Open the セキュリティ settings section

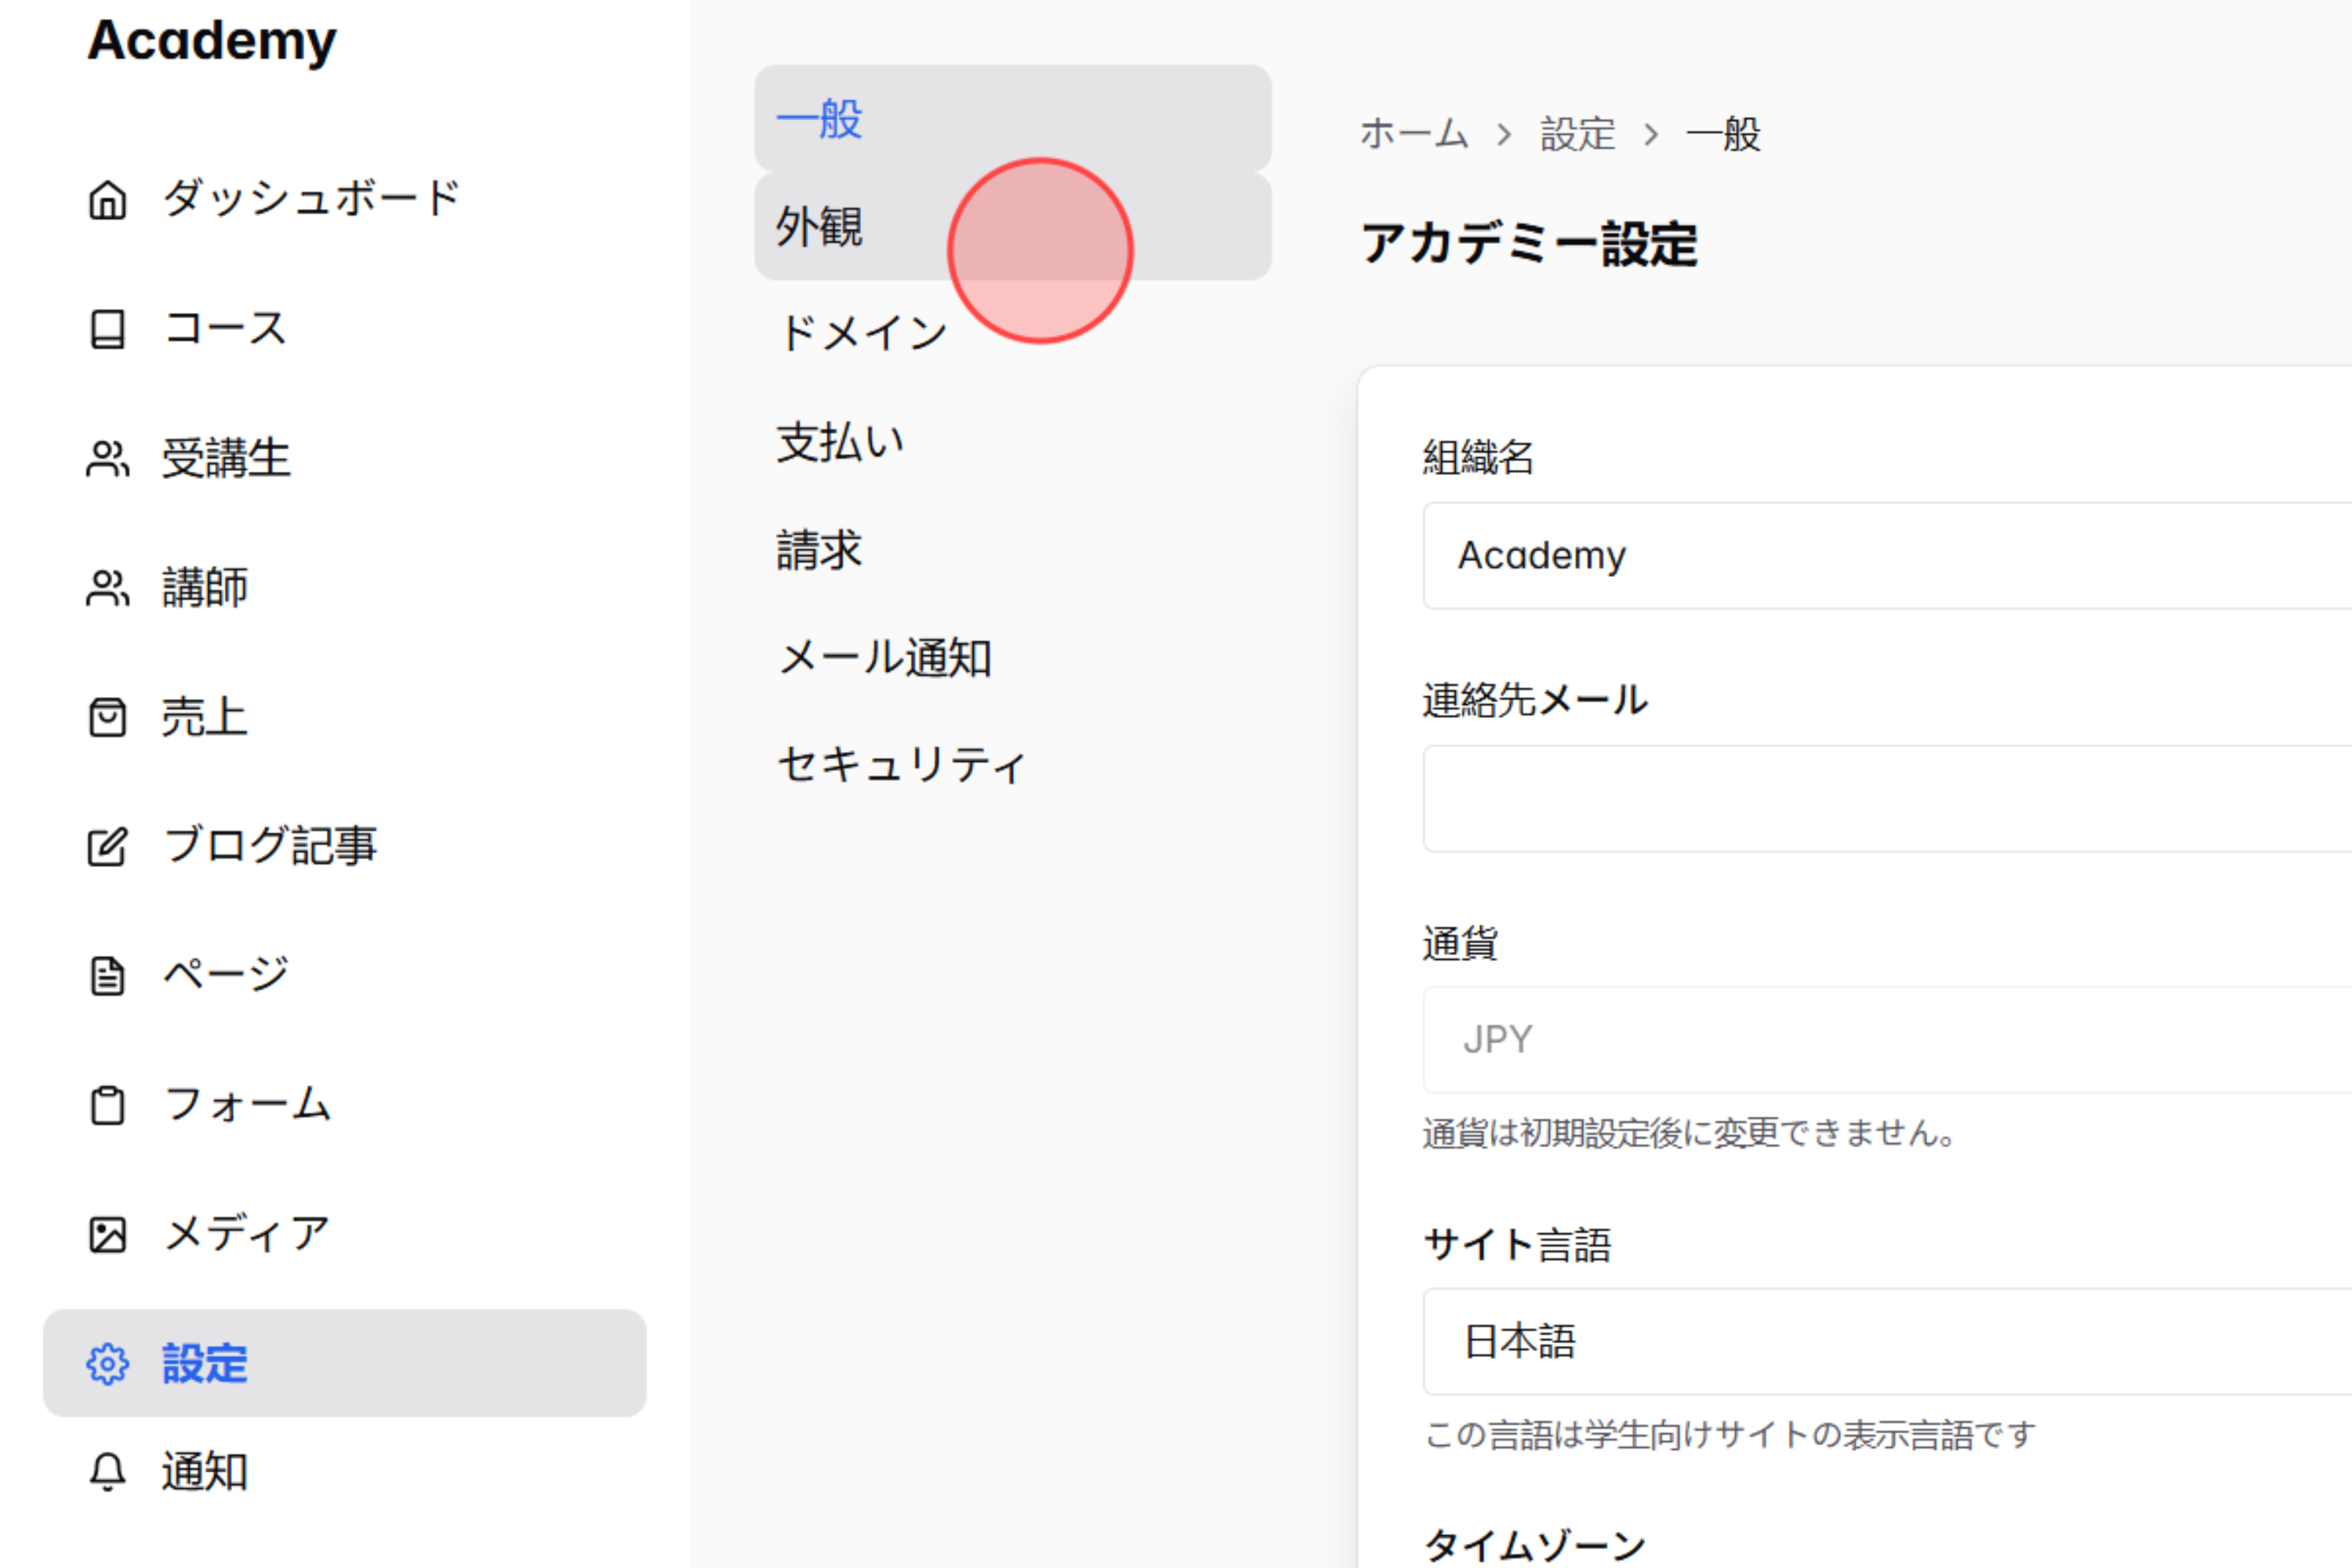click(x=900, y=764)
